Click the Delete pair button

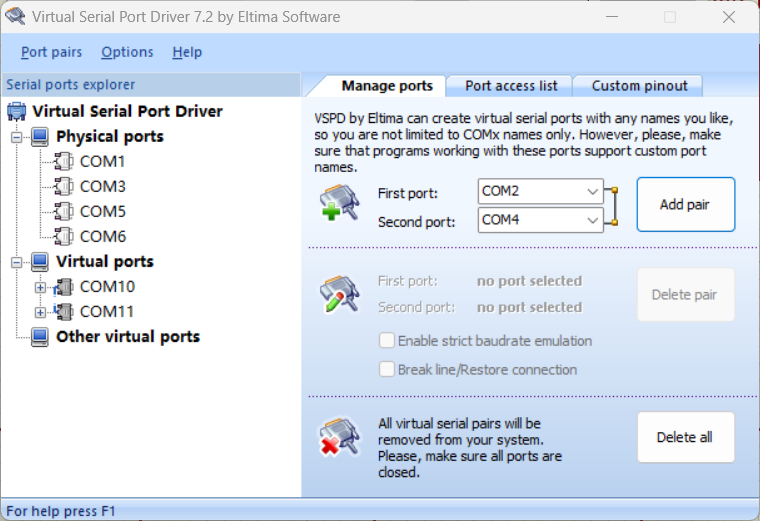coord(685,295)
